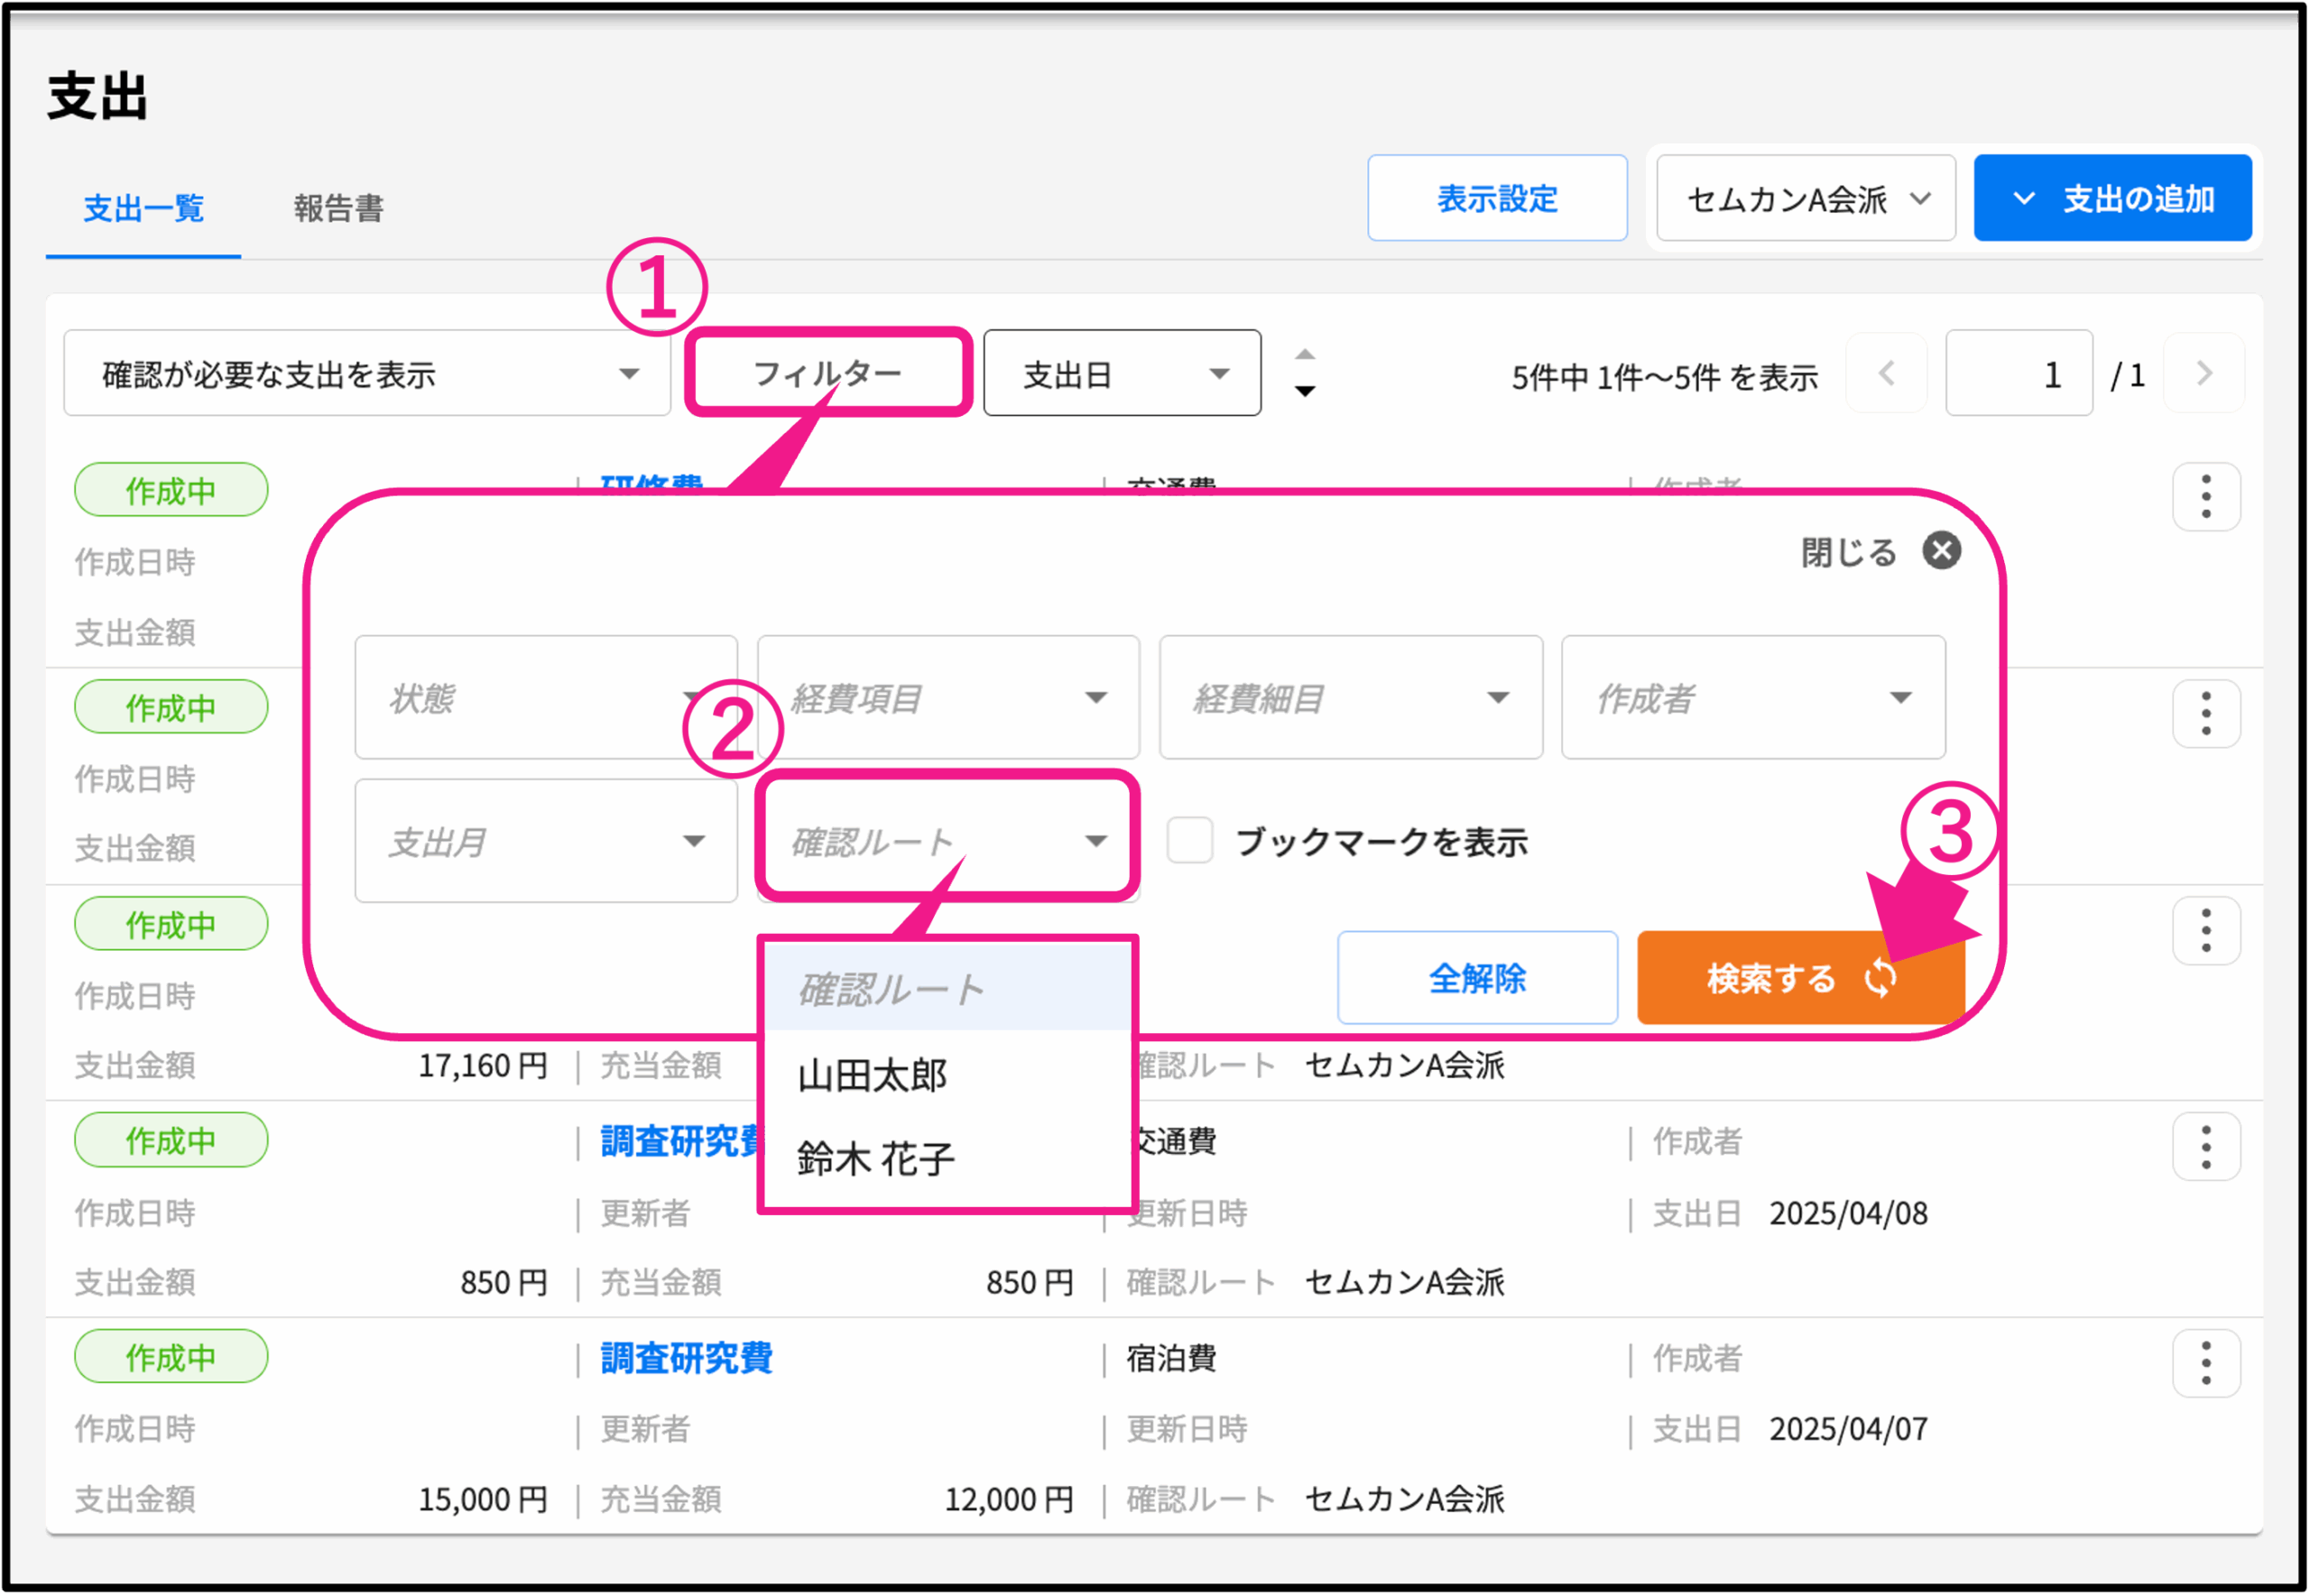Enable ブックマークを表示 checkbox
The image size is (2310, 1596).
click(x=1189, y=841)
